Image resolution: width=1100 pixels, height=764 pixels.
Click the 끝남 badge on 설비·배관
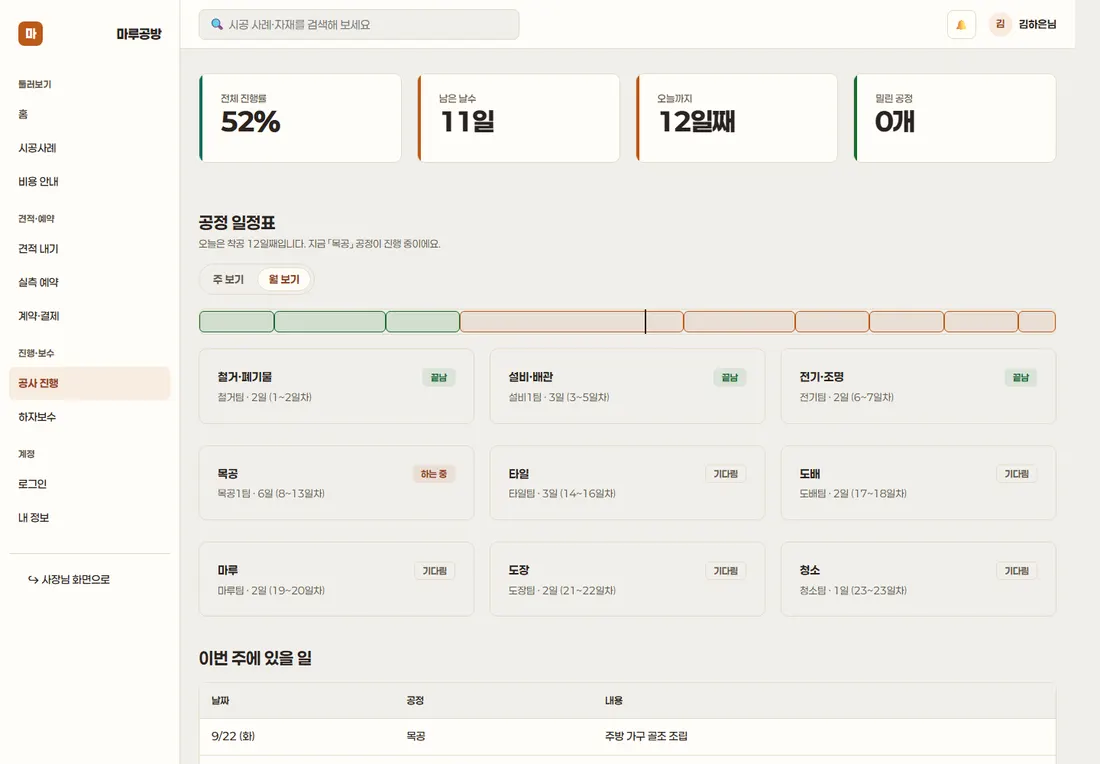[x=730, y=377]
